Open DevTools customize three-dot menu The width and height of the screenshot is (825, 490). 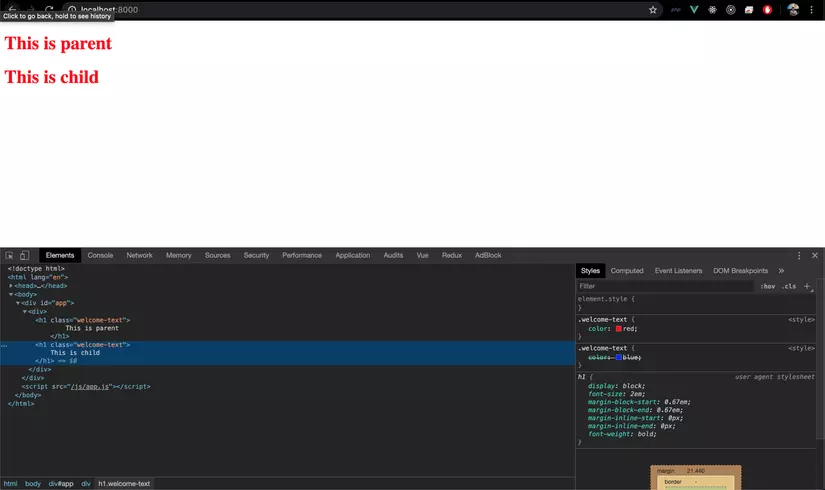pyautogui.click(x=799, y=255)
